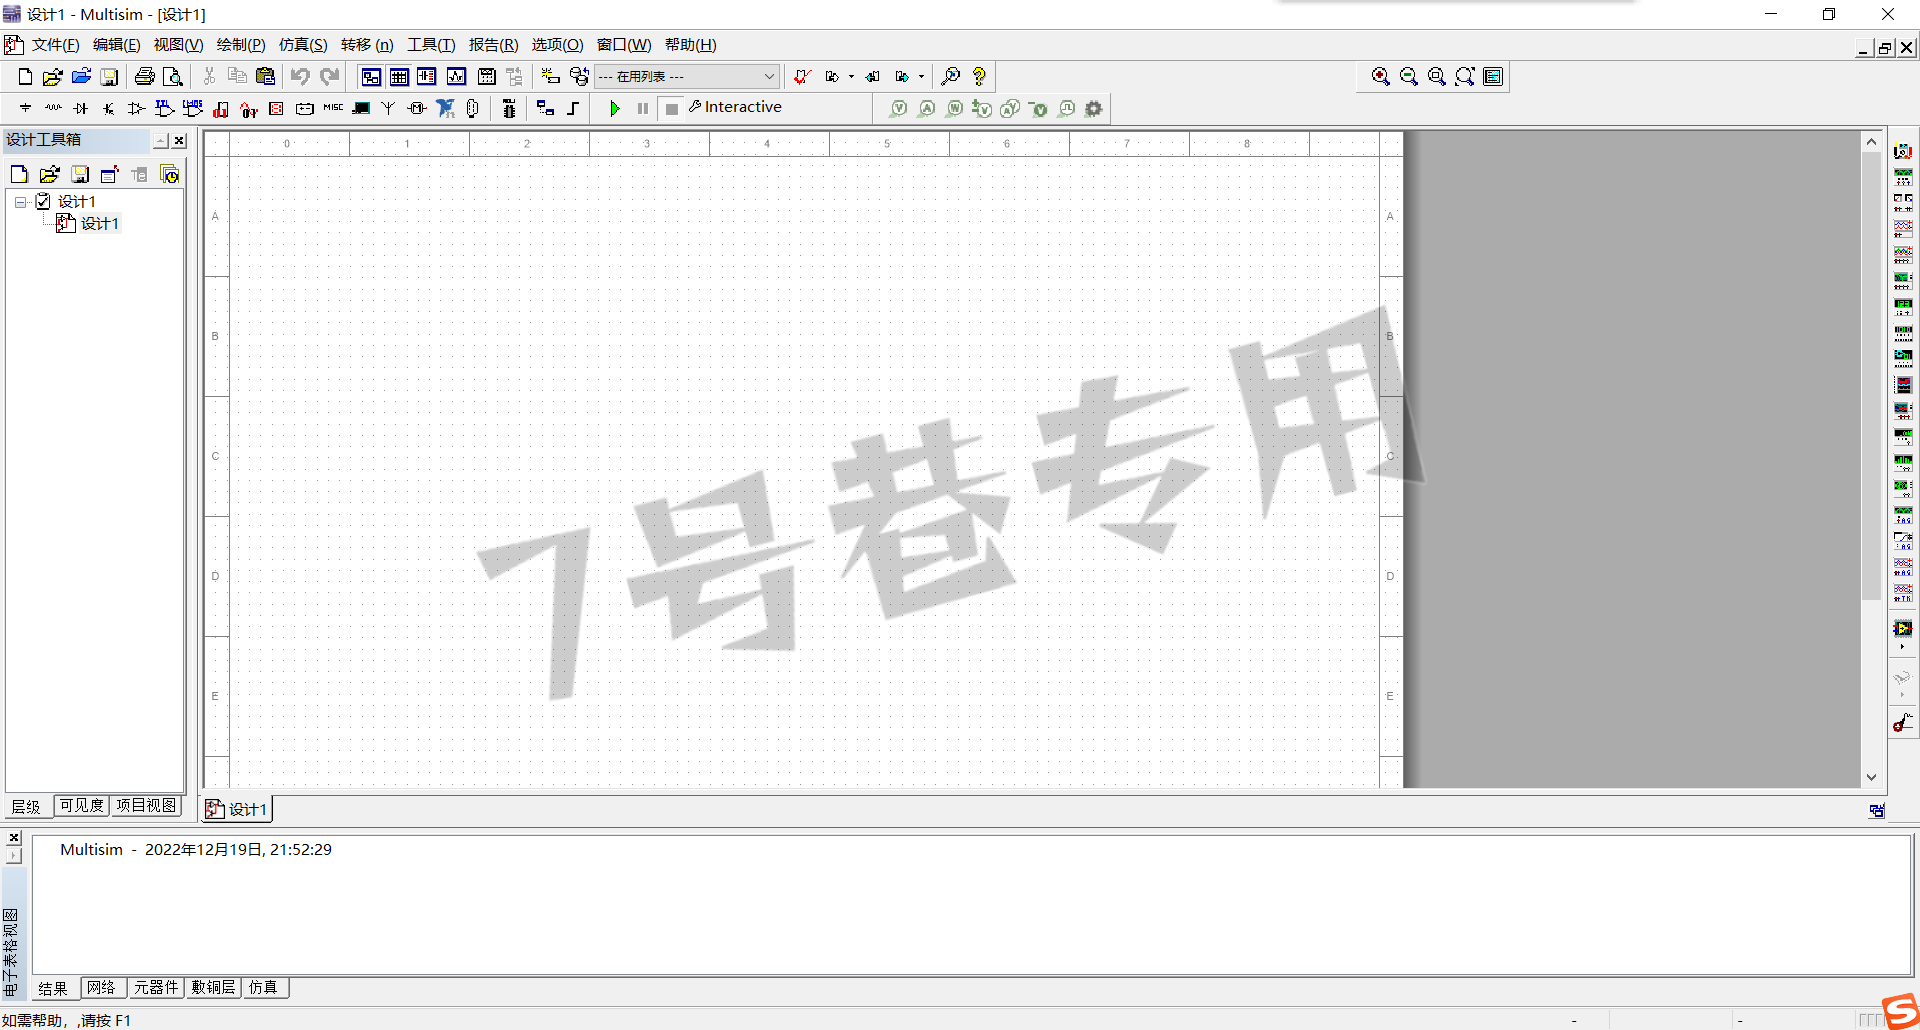Add current clamp probe instrument at sidebar bottom

(1903, 723)
